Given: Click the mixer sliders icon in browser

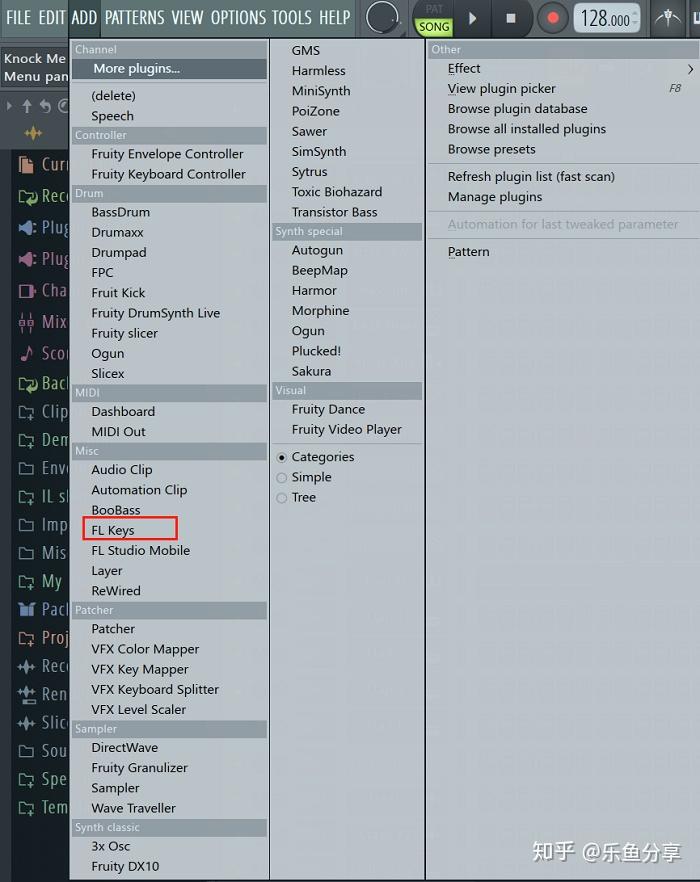Looking at the screenshot, I should pos(27,322).
